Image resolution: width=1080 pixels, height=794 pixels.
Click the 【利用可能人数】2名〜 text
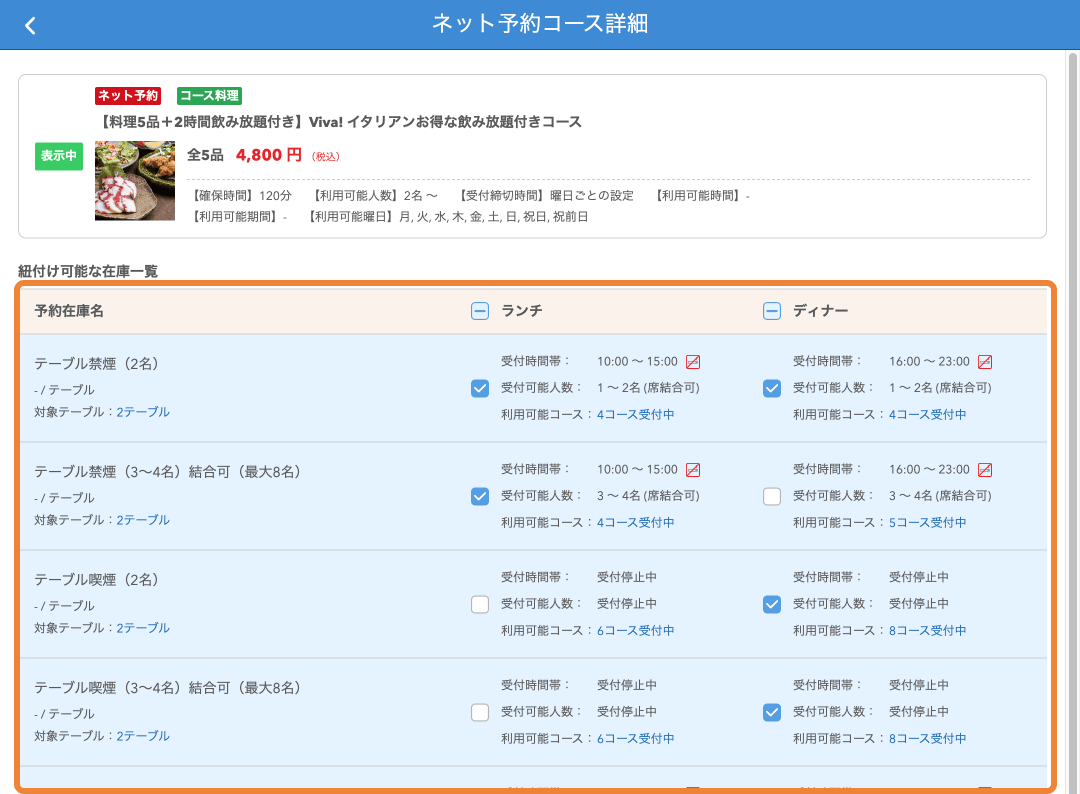(x=375, y=196)
